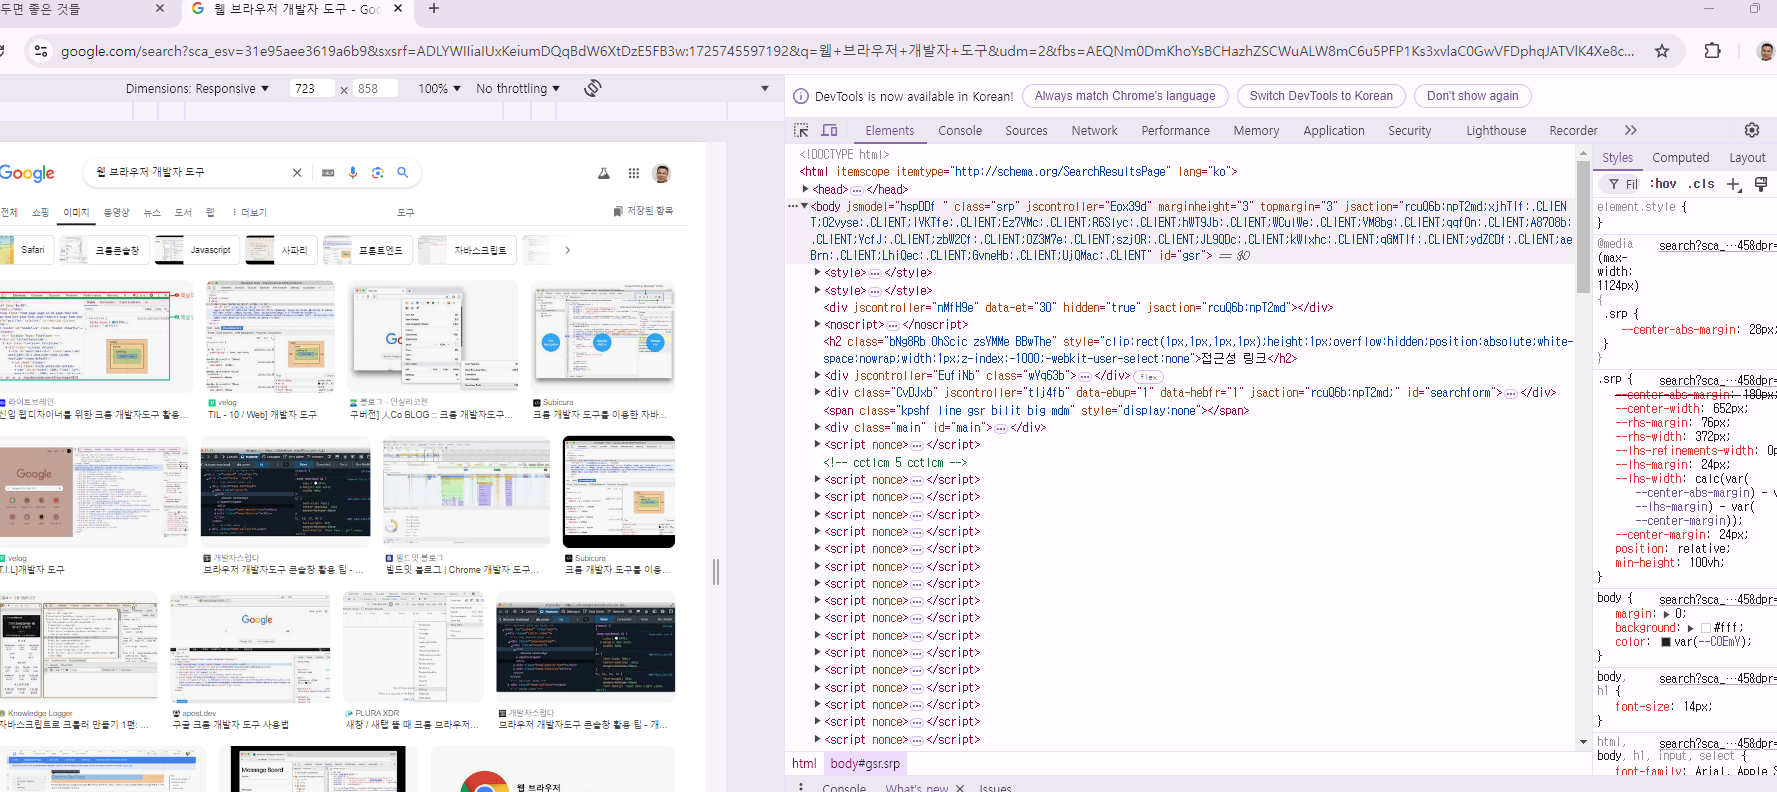1777x792 pixels.
Task: Open the Chrome profile avatar in toolbar
Action: click(x=1766, y=51)
